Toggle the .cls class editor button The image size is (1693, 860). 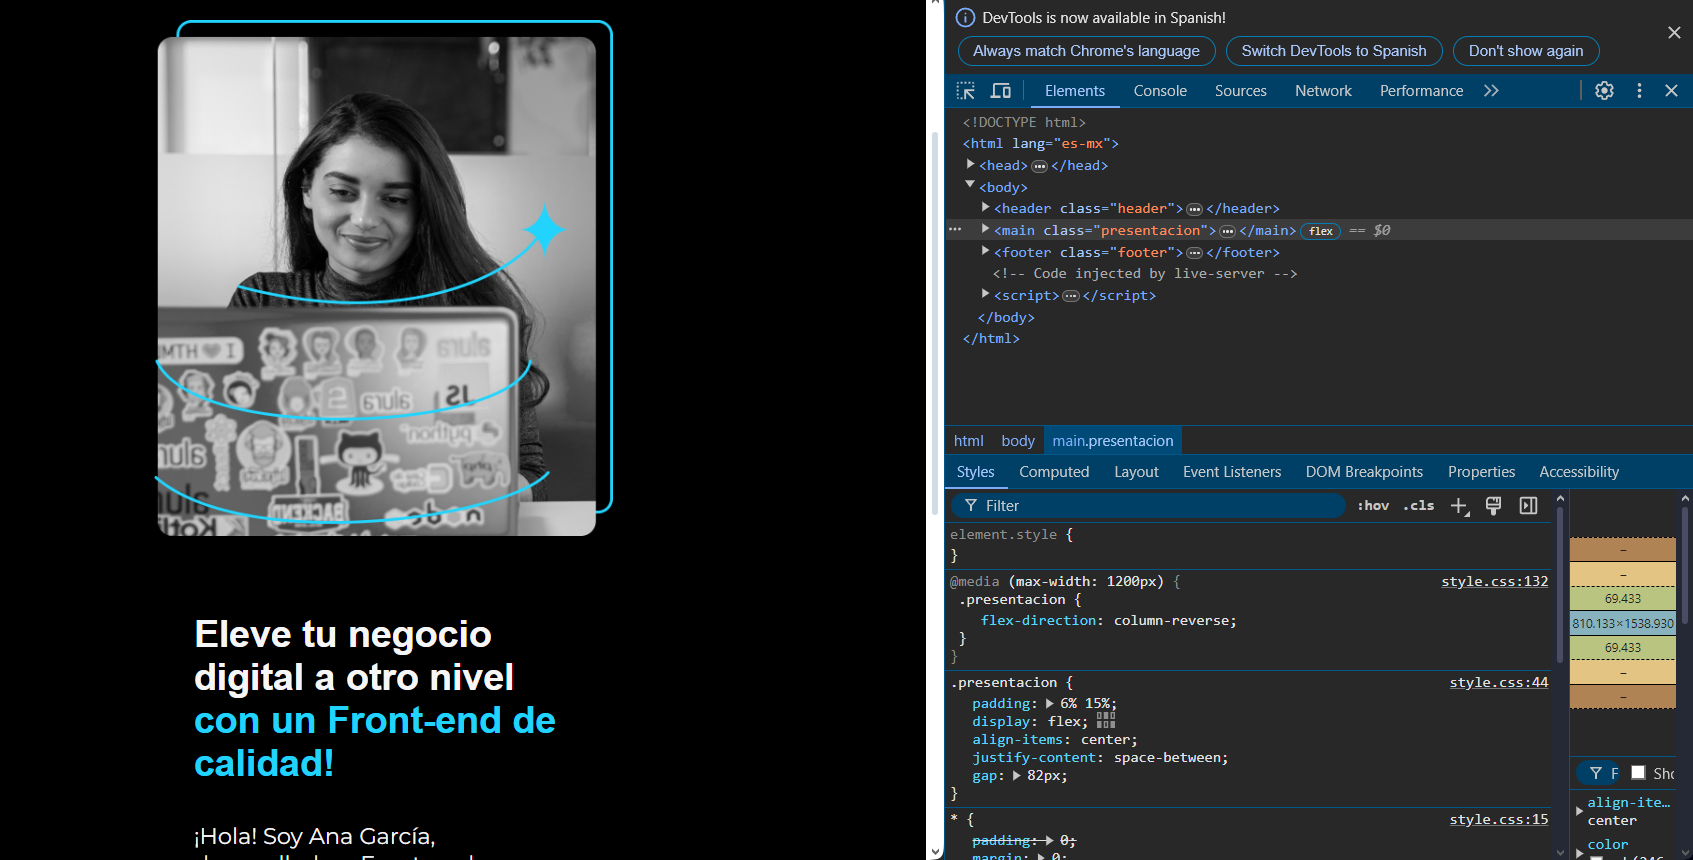coord(1418,506)
